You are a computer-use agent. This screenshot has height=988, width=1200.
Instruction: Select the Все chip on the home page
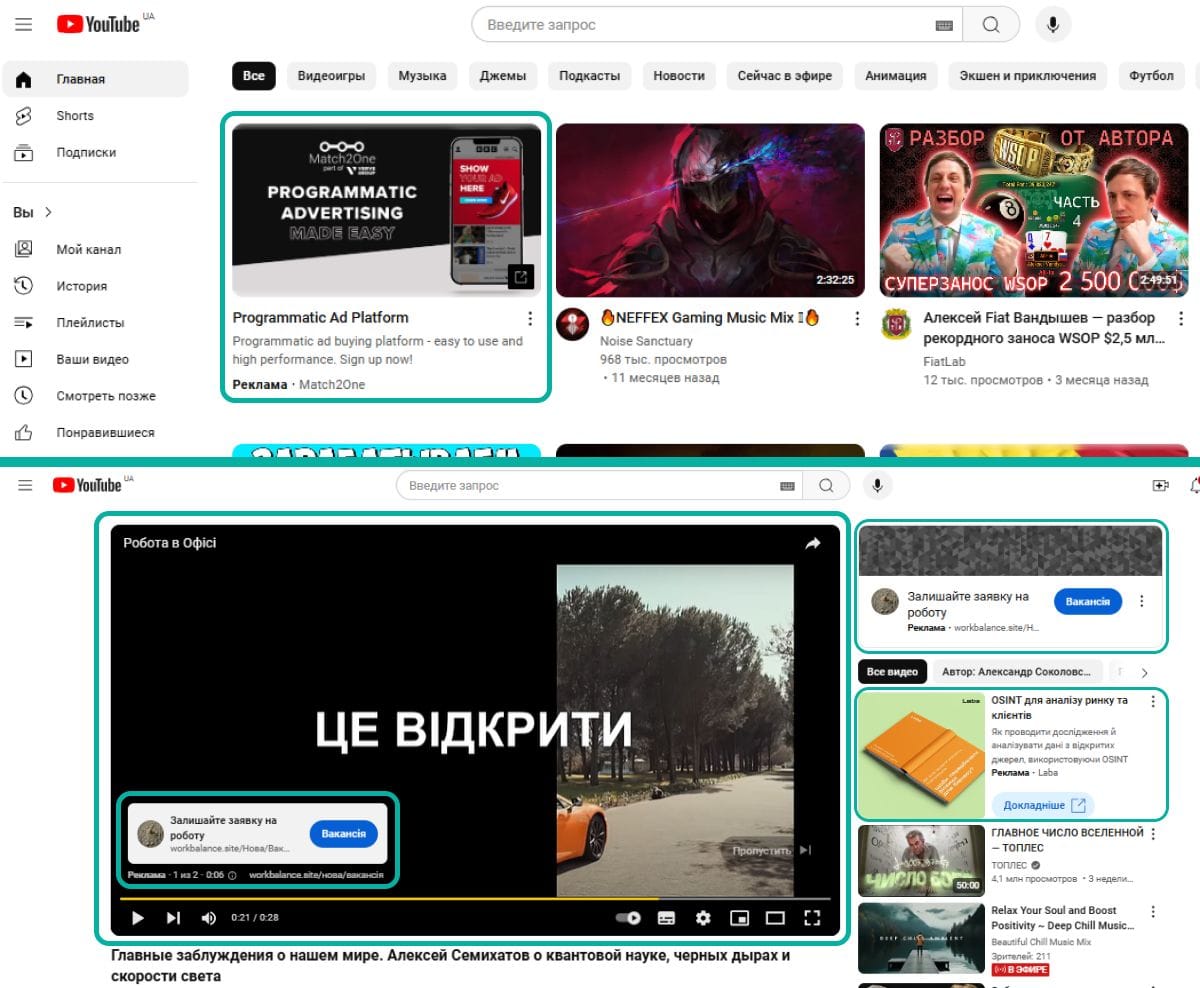pyautogui.click(x=254, y=75)
